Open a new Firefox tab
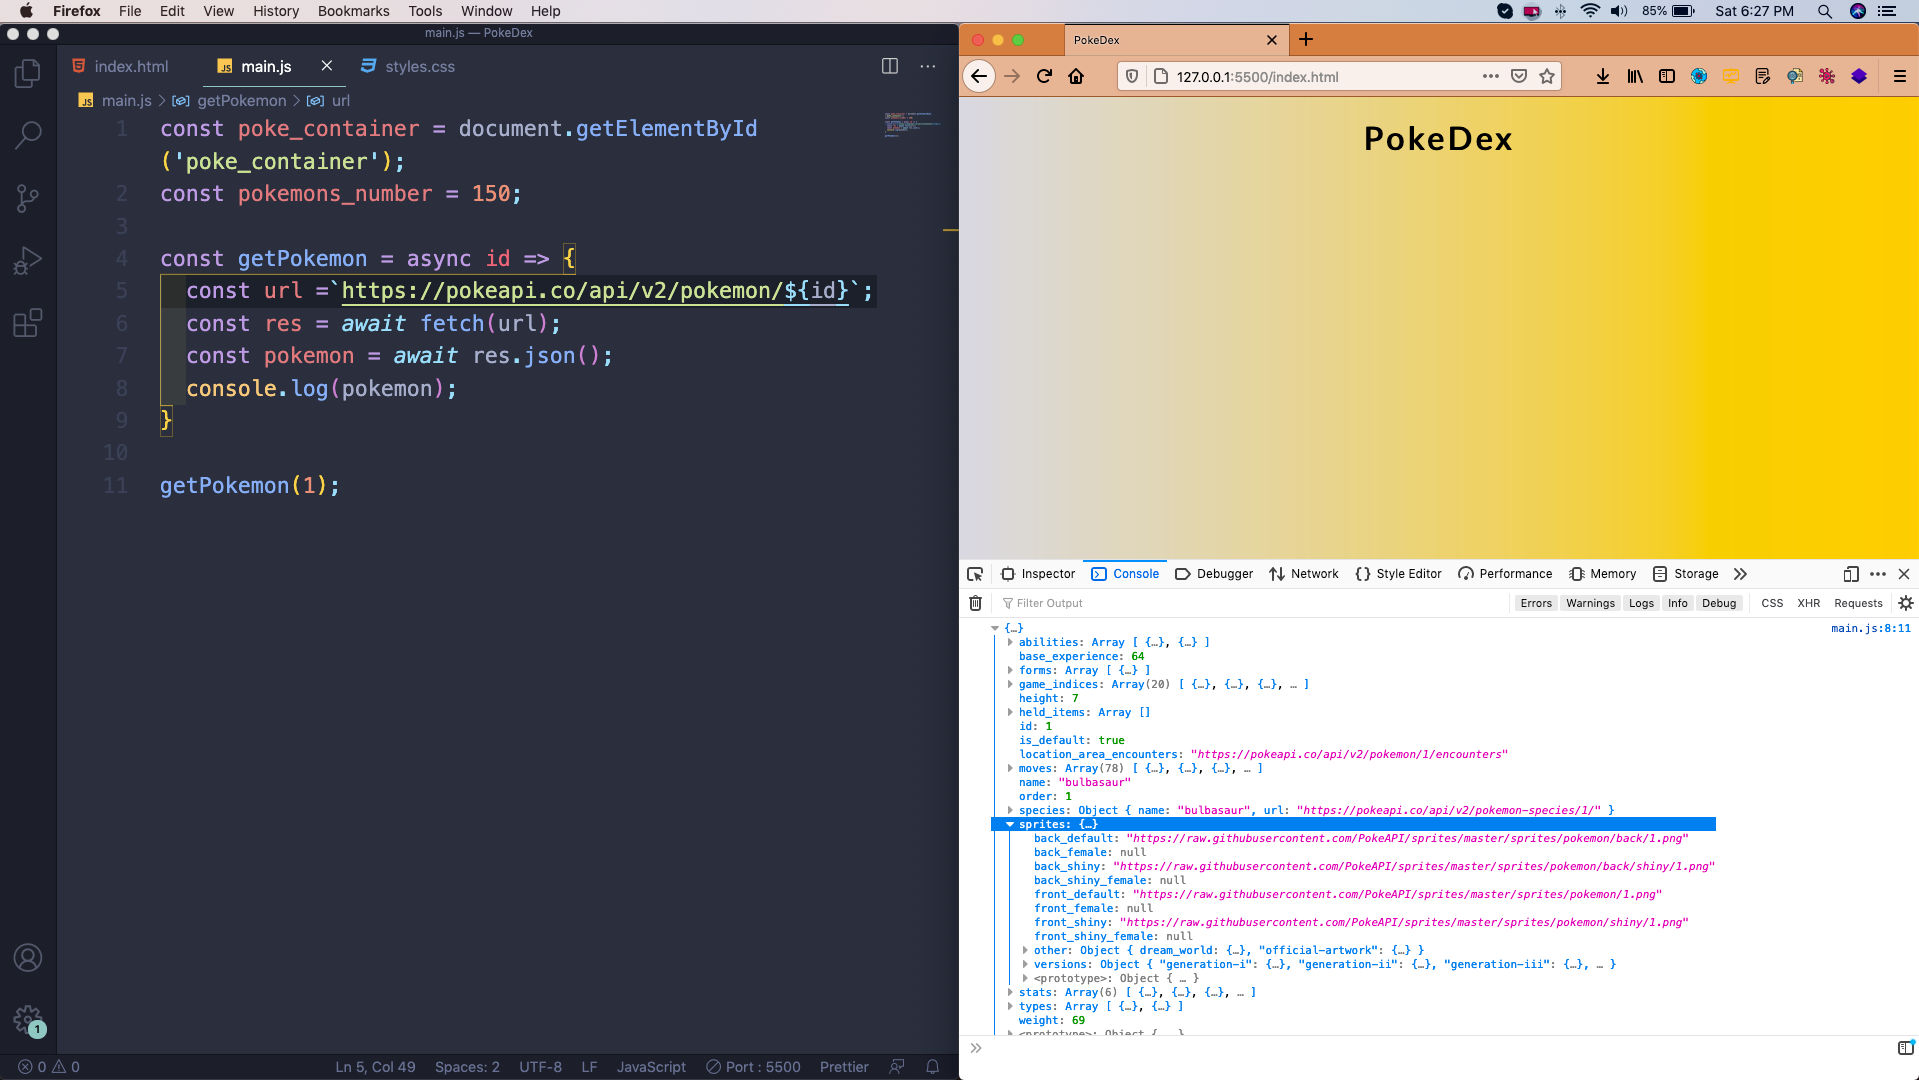 click(x=1306, y=40)
